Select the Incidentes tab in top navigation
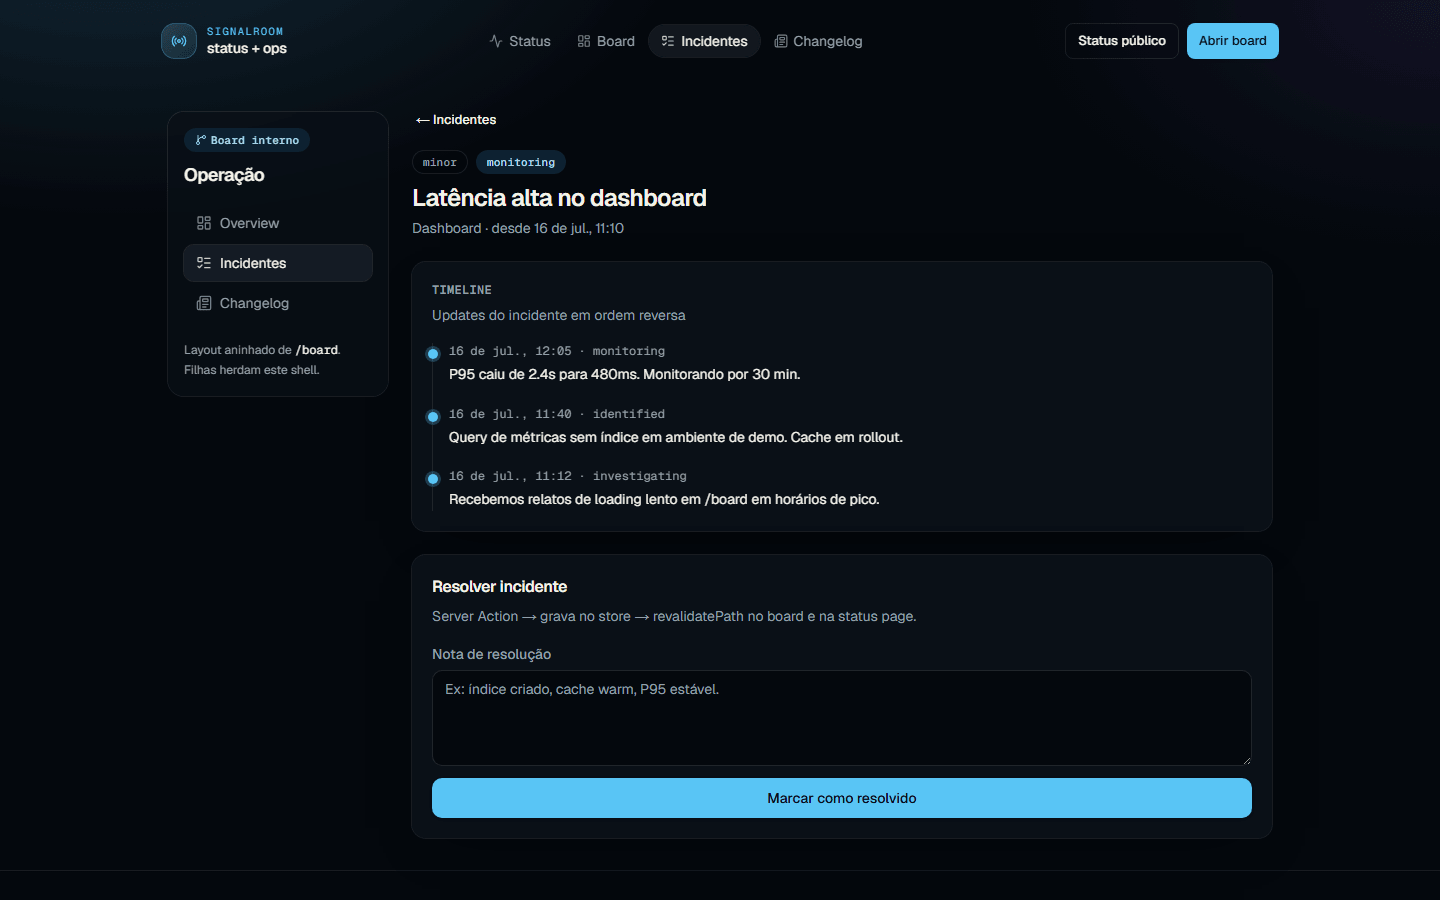 coord(705,41)
